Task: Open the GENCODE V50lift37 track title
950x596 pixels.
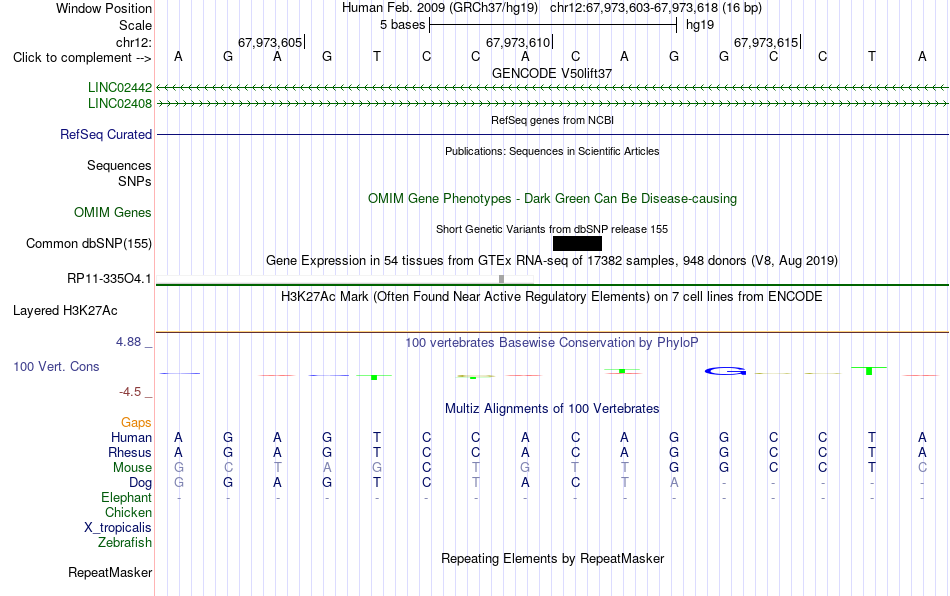Action: click(x=552, y=73)
